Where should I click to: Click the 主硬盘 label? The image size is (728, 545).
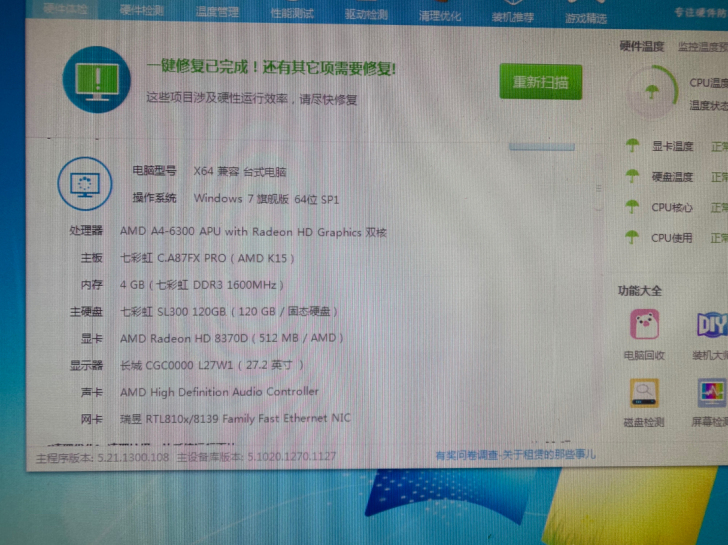tap(86, 311)
